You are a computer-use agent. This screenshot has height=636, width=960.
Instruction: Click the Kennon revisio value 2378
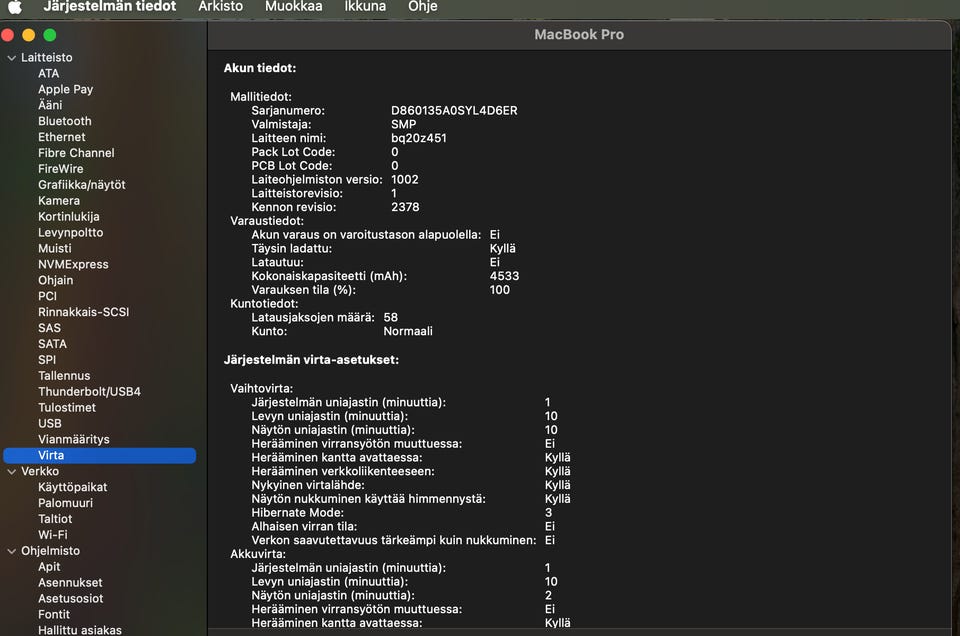click(x=405, y=208)
